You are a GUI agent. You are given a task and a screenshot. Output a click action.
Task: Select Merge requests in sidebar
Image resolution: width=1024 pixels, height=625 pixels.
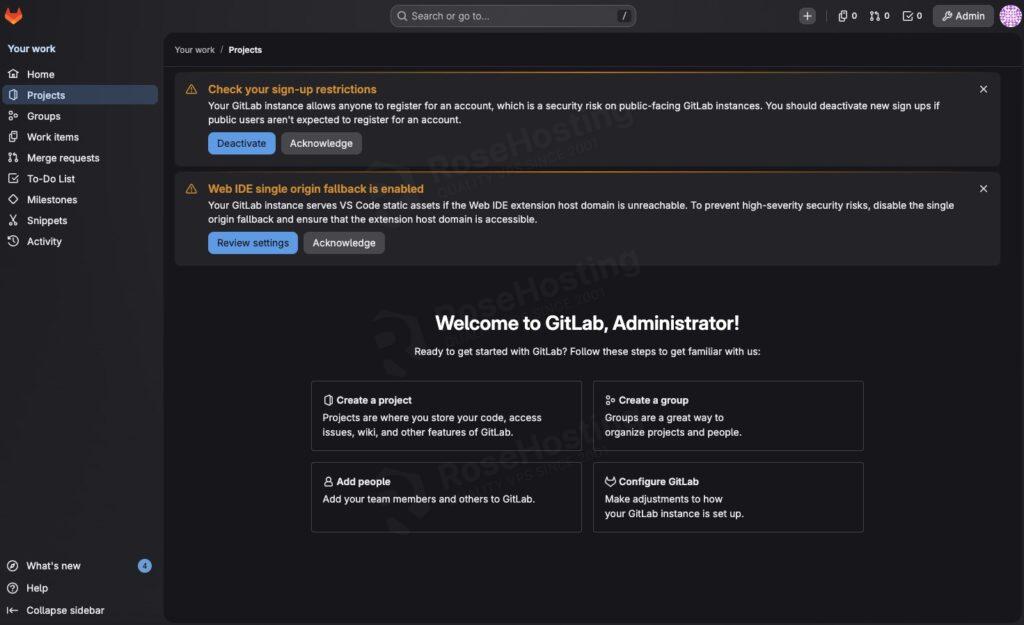tap(80, 157)
